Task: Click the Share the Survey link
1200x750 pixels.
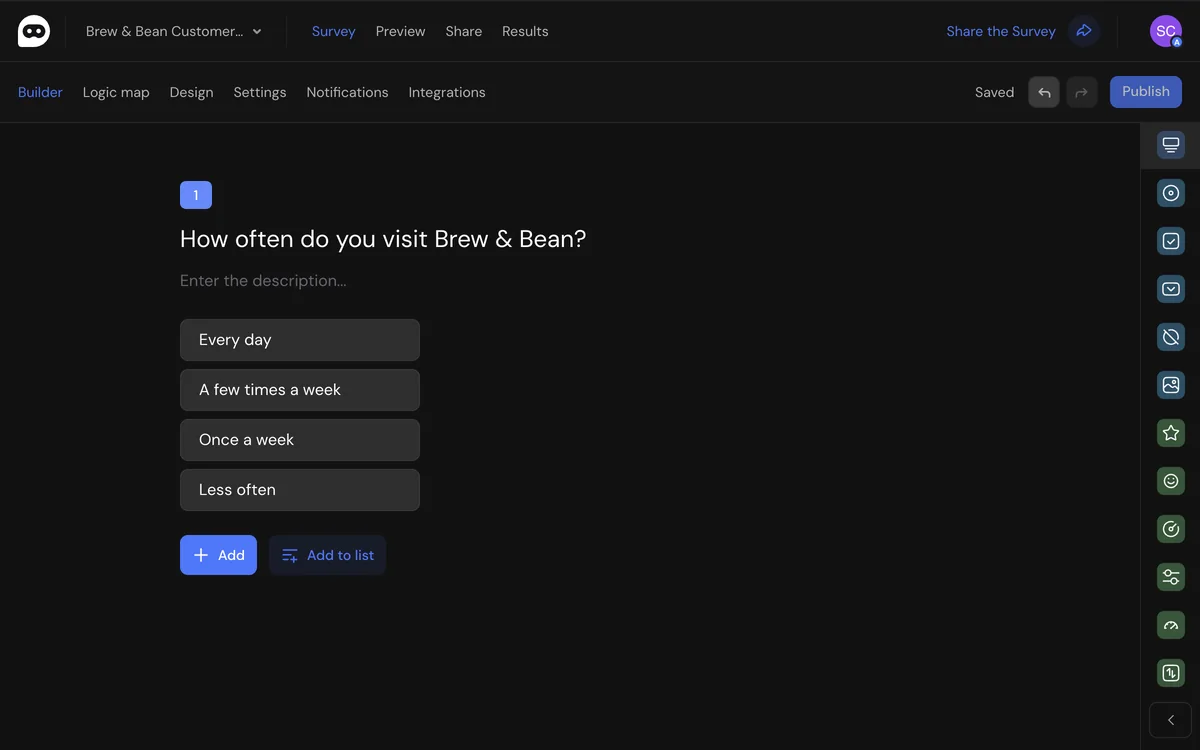Action: [x=1001, y=31]
